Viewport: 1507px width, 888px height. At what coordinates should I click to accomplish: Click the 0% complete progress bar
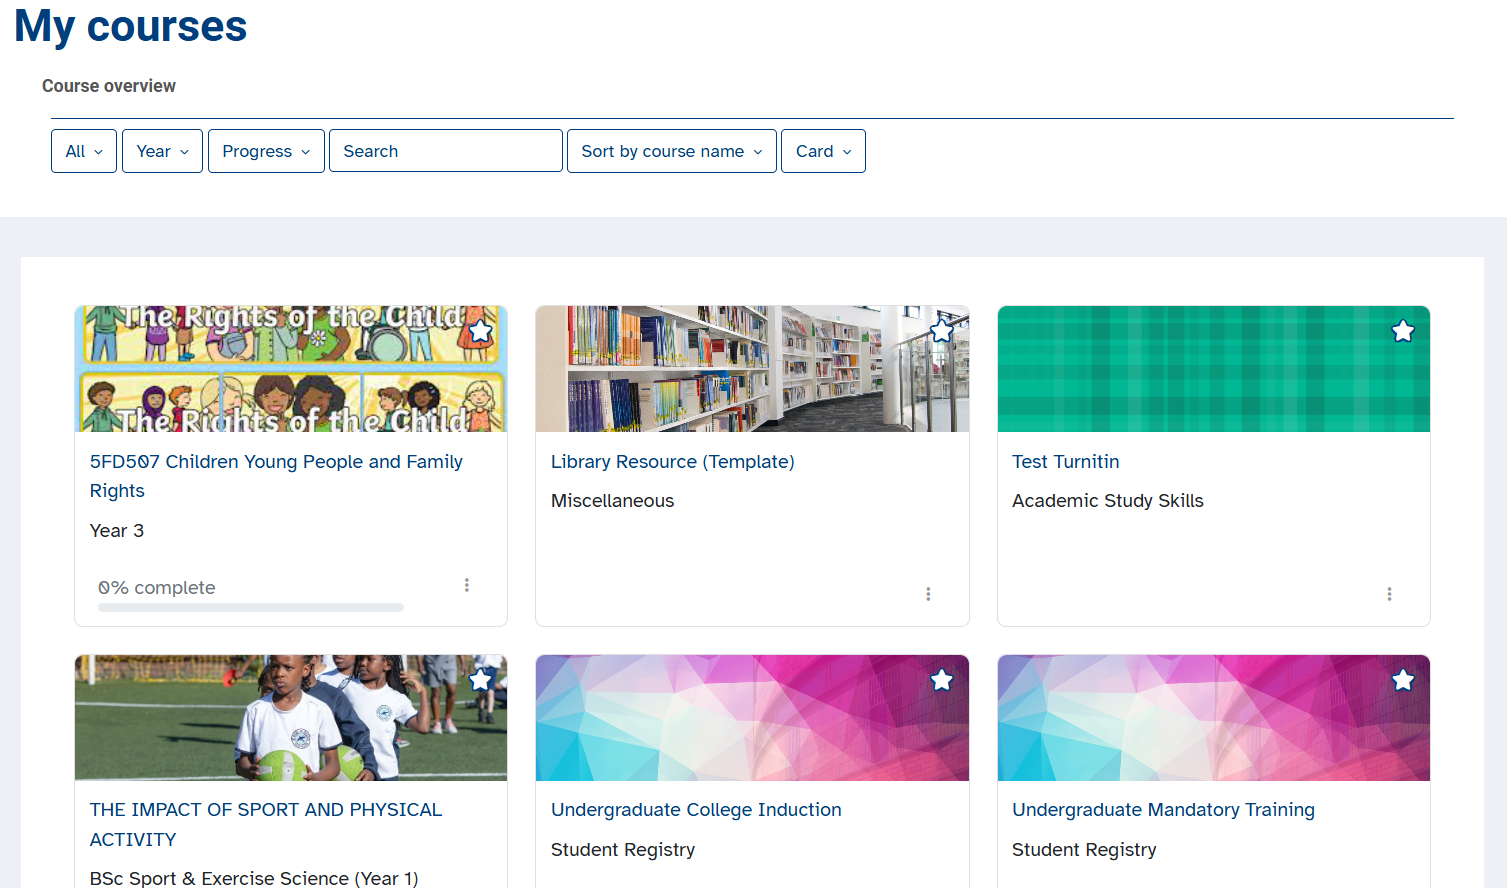coord(250,607)
